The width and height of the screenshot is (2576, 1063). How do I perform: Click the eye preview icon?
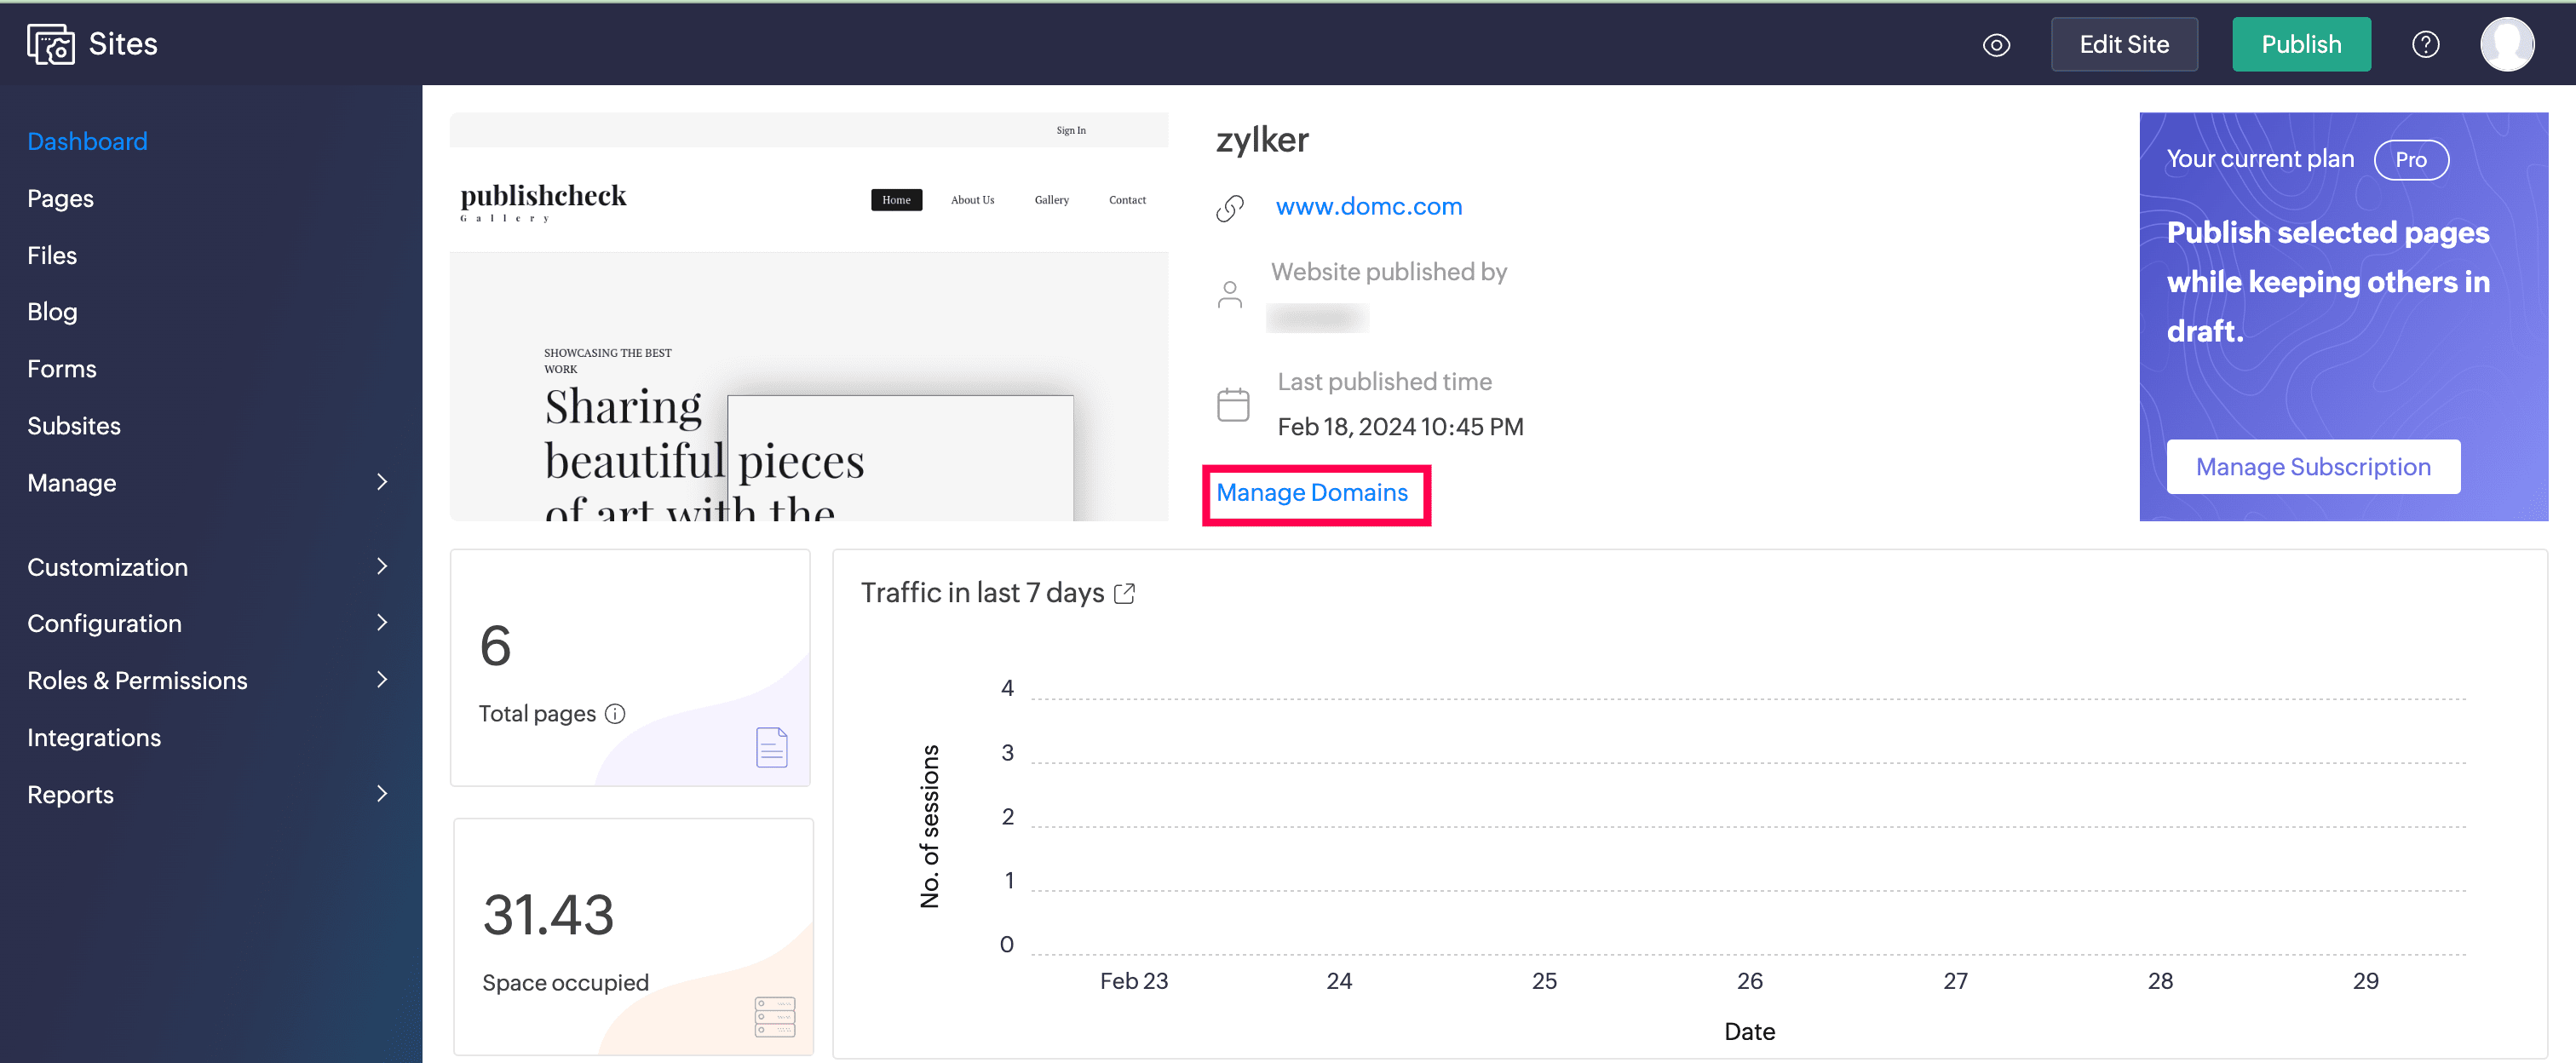click(x=1996, y=45)
